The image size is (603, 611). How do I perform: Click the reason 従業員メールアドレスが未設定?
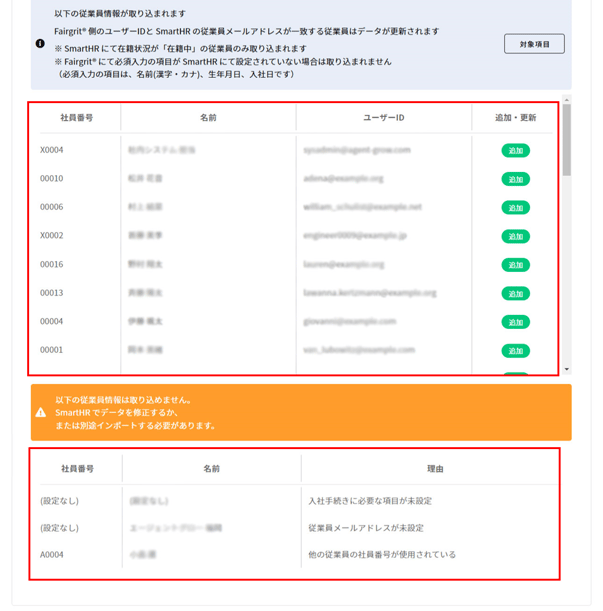click(366, 527)
